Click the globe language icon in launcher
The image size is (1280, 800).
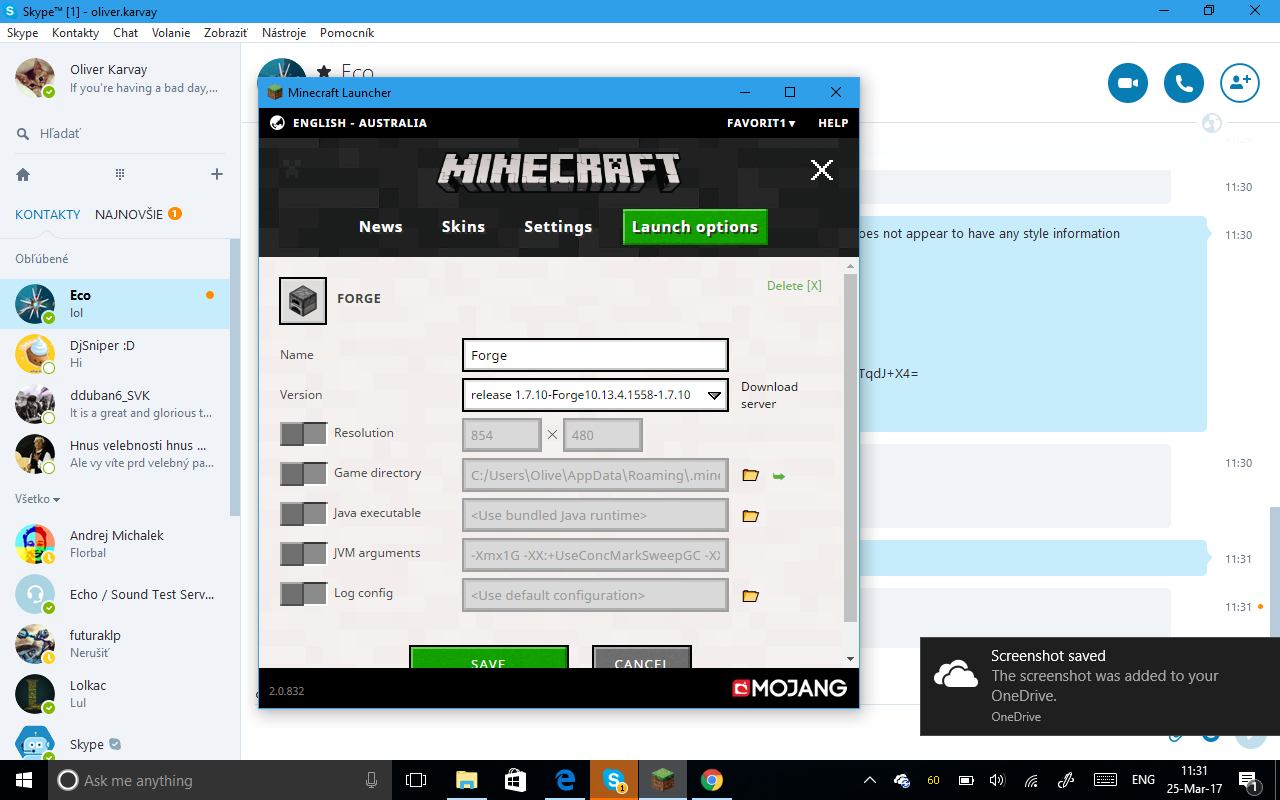(278, 123)
